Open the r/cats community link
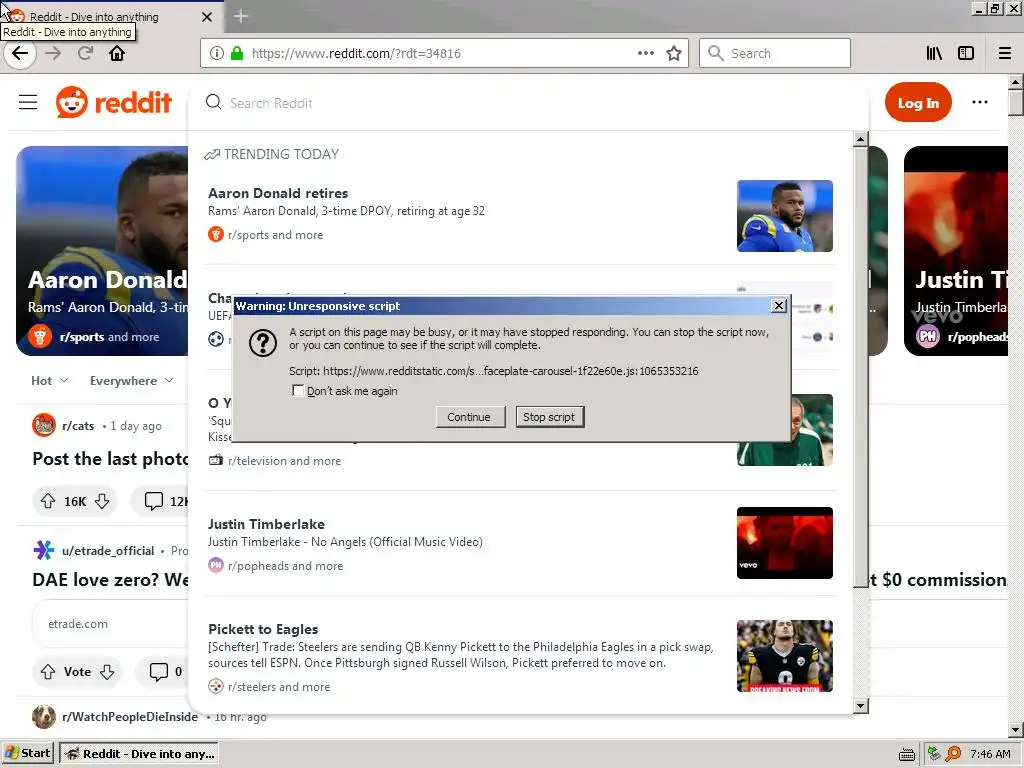 click(78, 426)
